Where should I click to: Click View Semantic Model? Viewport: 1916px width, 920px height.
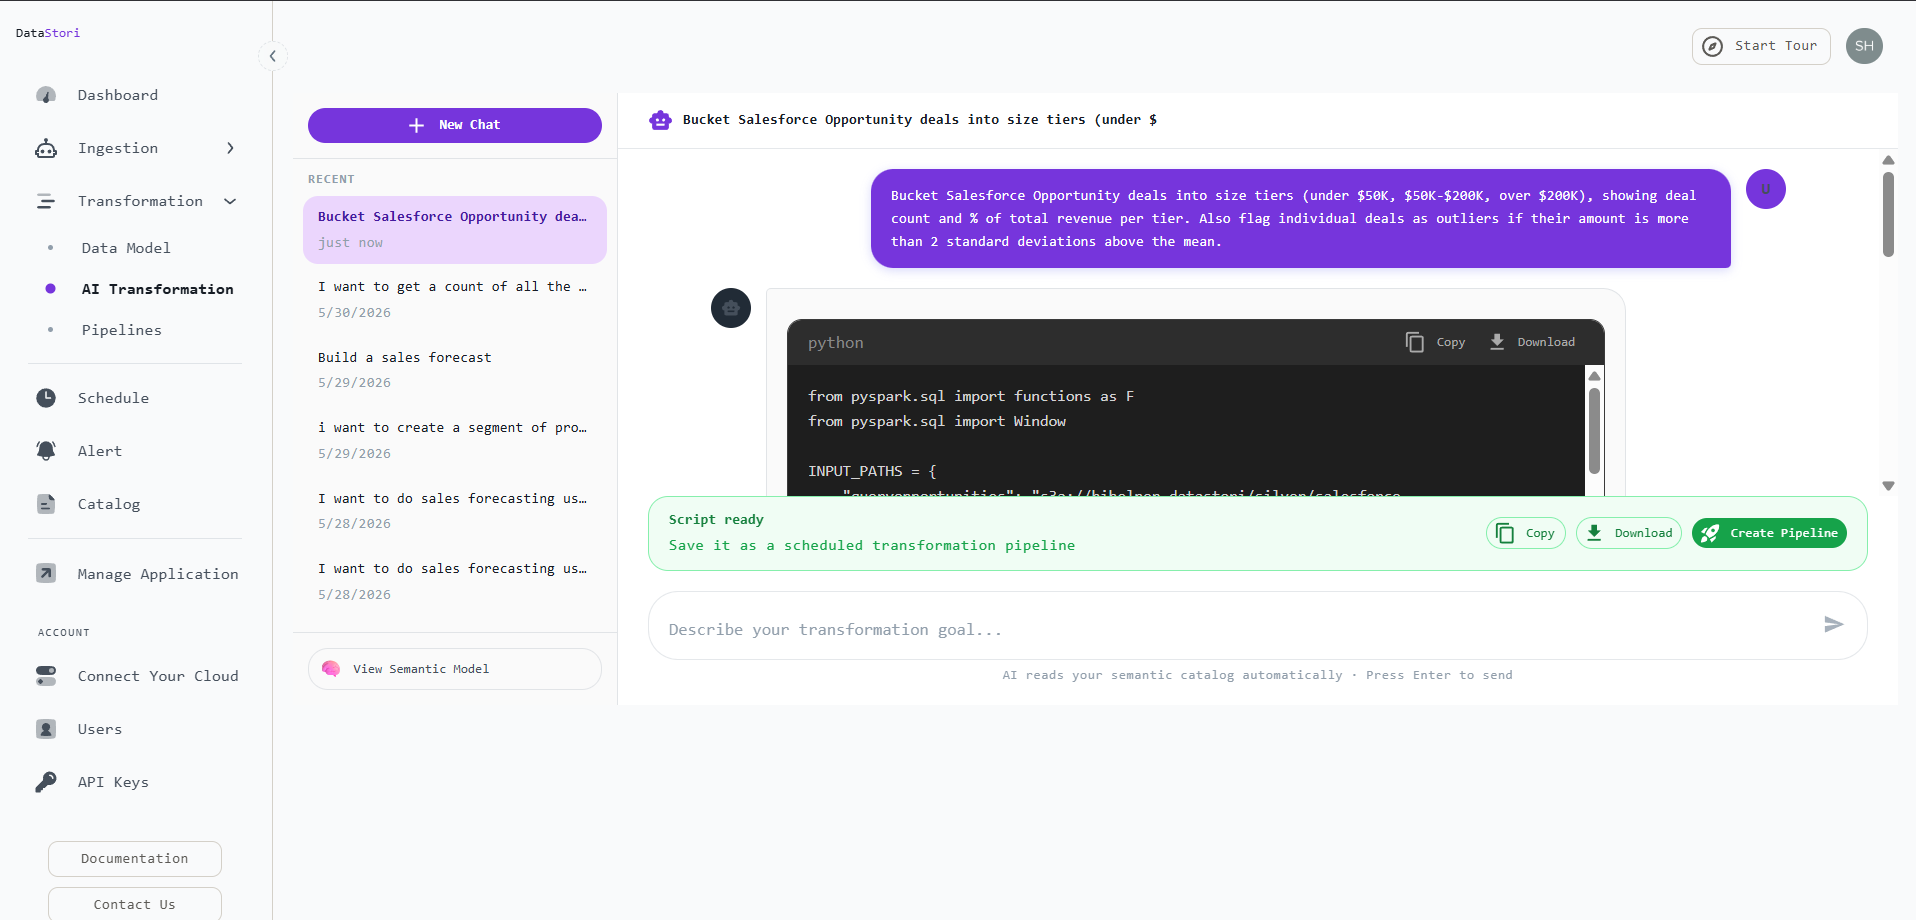(x=455, y=669)
